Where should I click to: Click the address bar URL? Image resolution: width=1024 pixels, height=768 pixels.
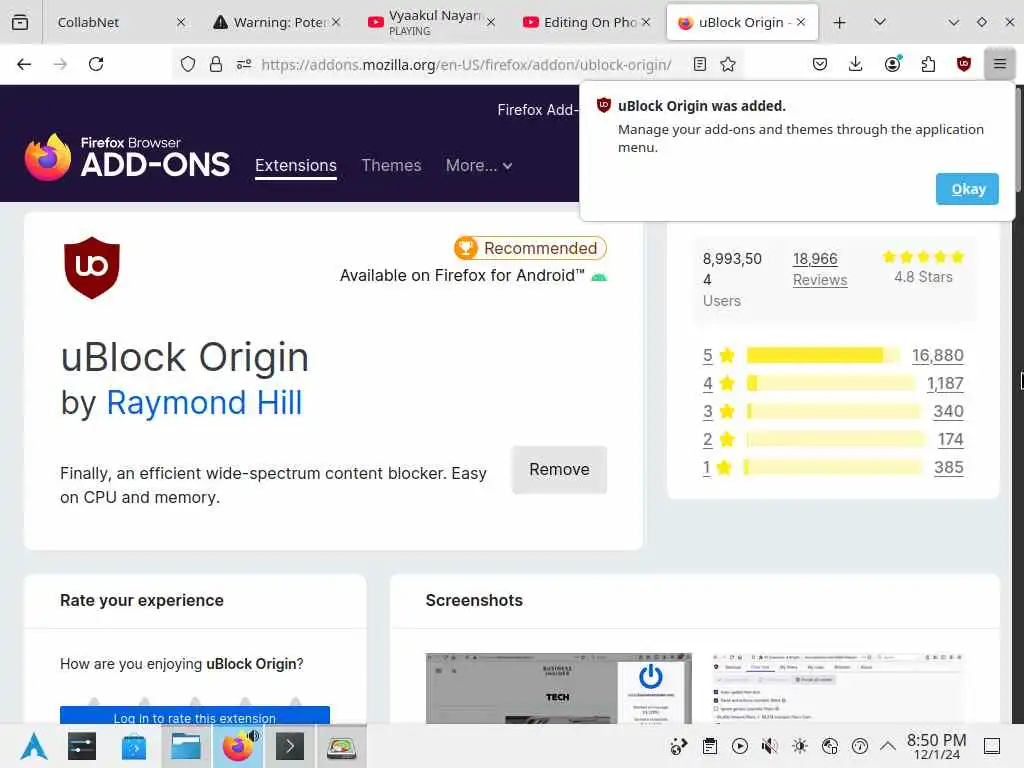(x=466, y=65)
